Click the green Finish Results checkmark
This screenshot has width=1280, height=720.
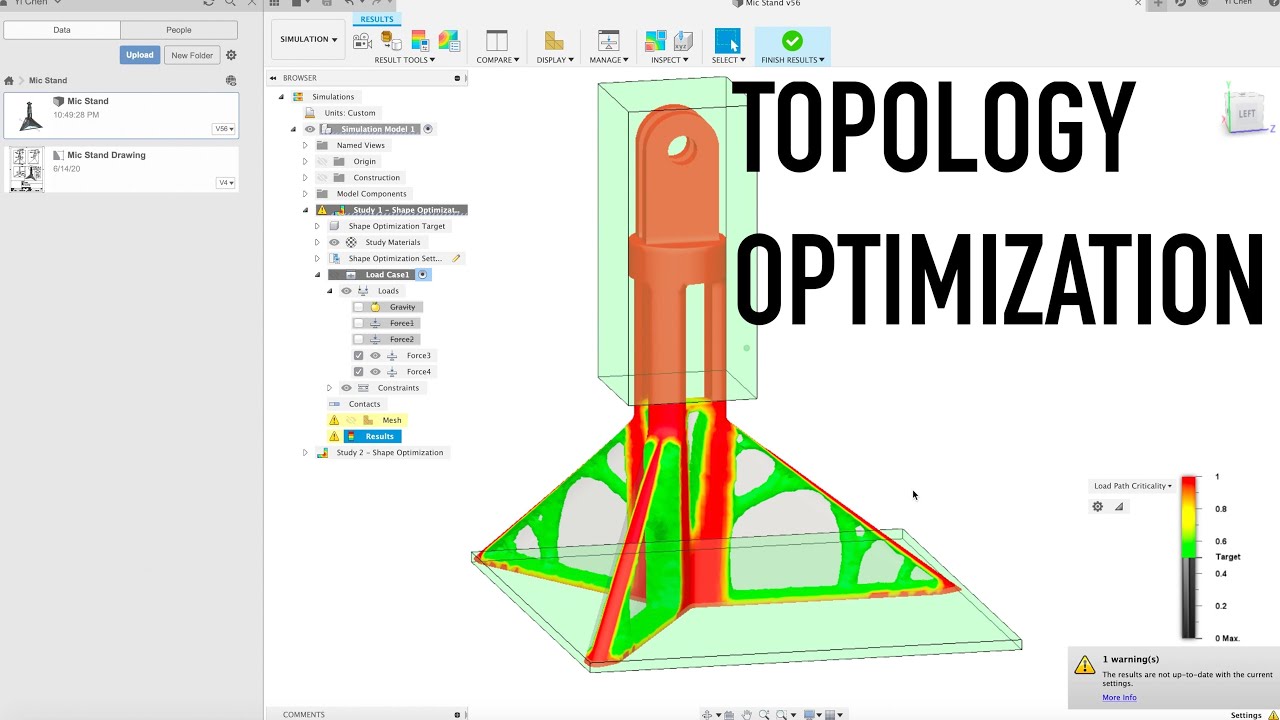pyautogui.click(x=792, y=41)
